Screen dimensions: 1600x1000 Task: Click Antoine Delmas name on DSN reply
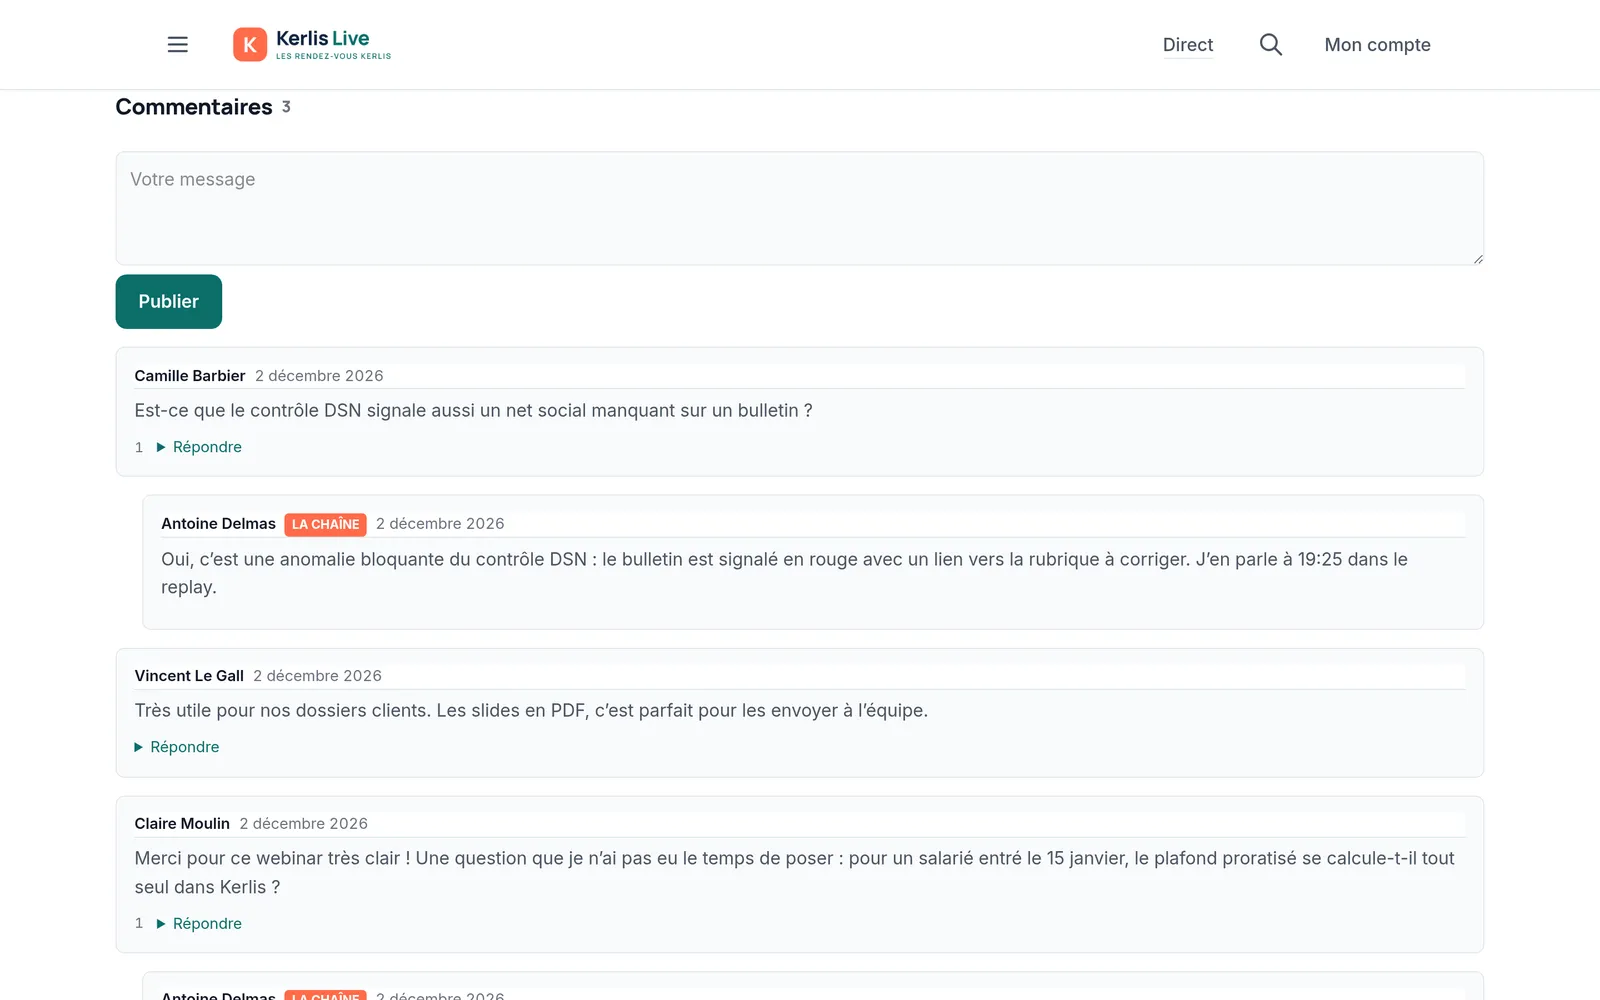(x=218, y=524)
